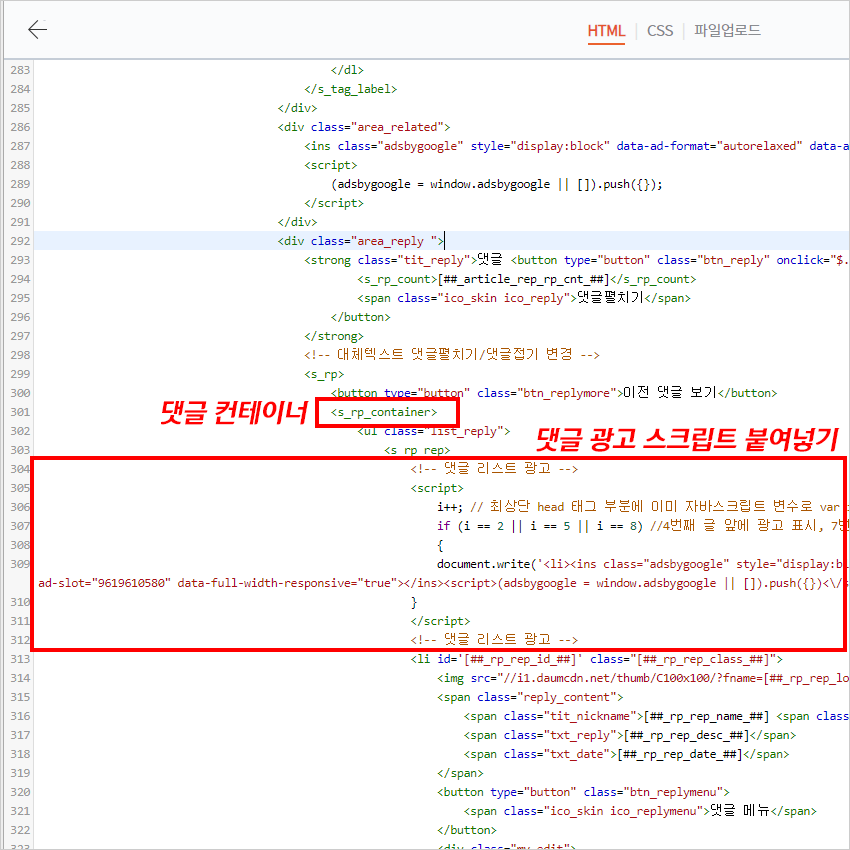Image resolution: width=850 pixels, height=850 pixels.
Task: Click the strong class="tit_reply" line
Action: (x=576, y=260)
